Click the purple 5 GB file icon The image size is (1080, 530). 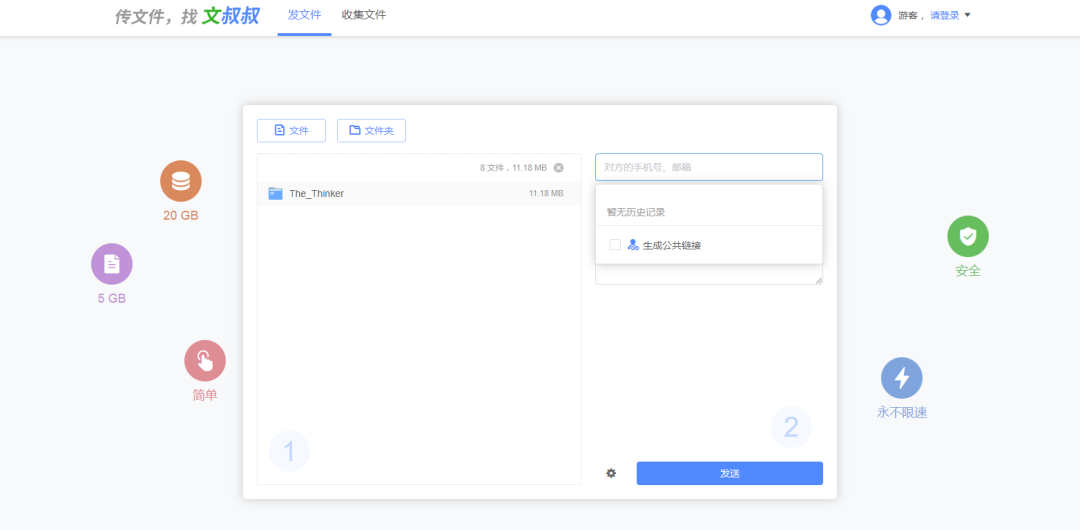tap(112, 264)
